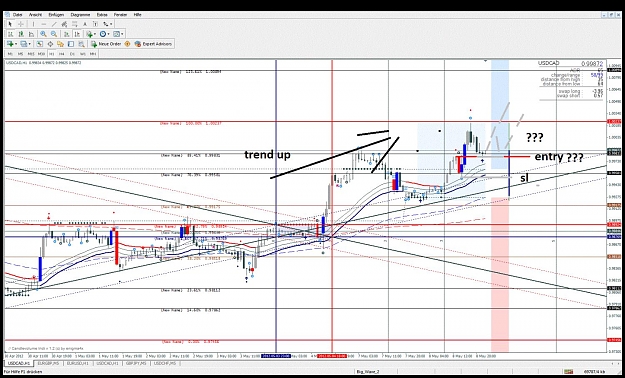Set timeframe to M5
Viewport: 625px width, 378px height.
[21, 54]
